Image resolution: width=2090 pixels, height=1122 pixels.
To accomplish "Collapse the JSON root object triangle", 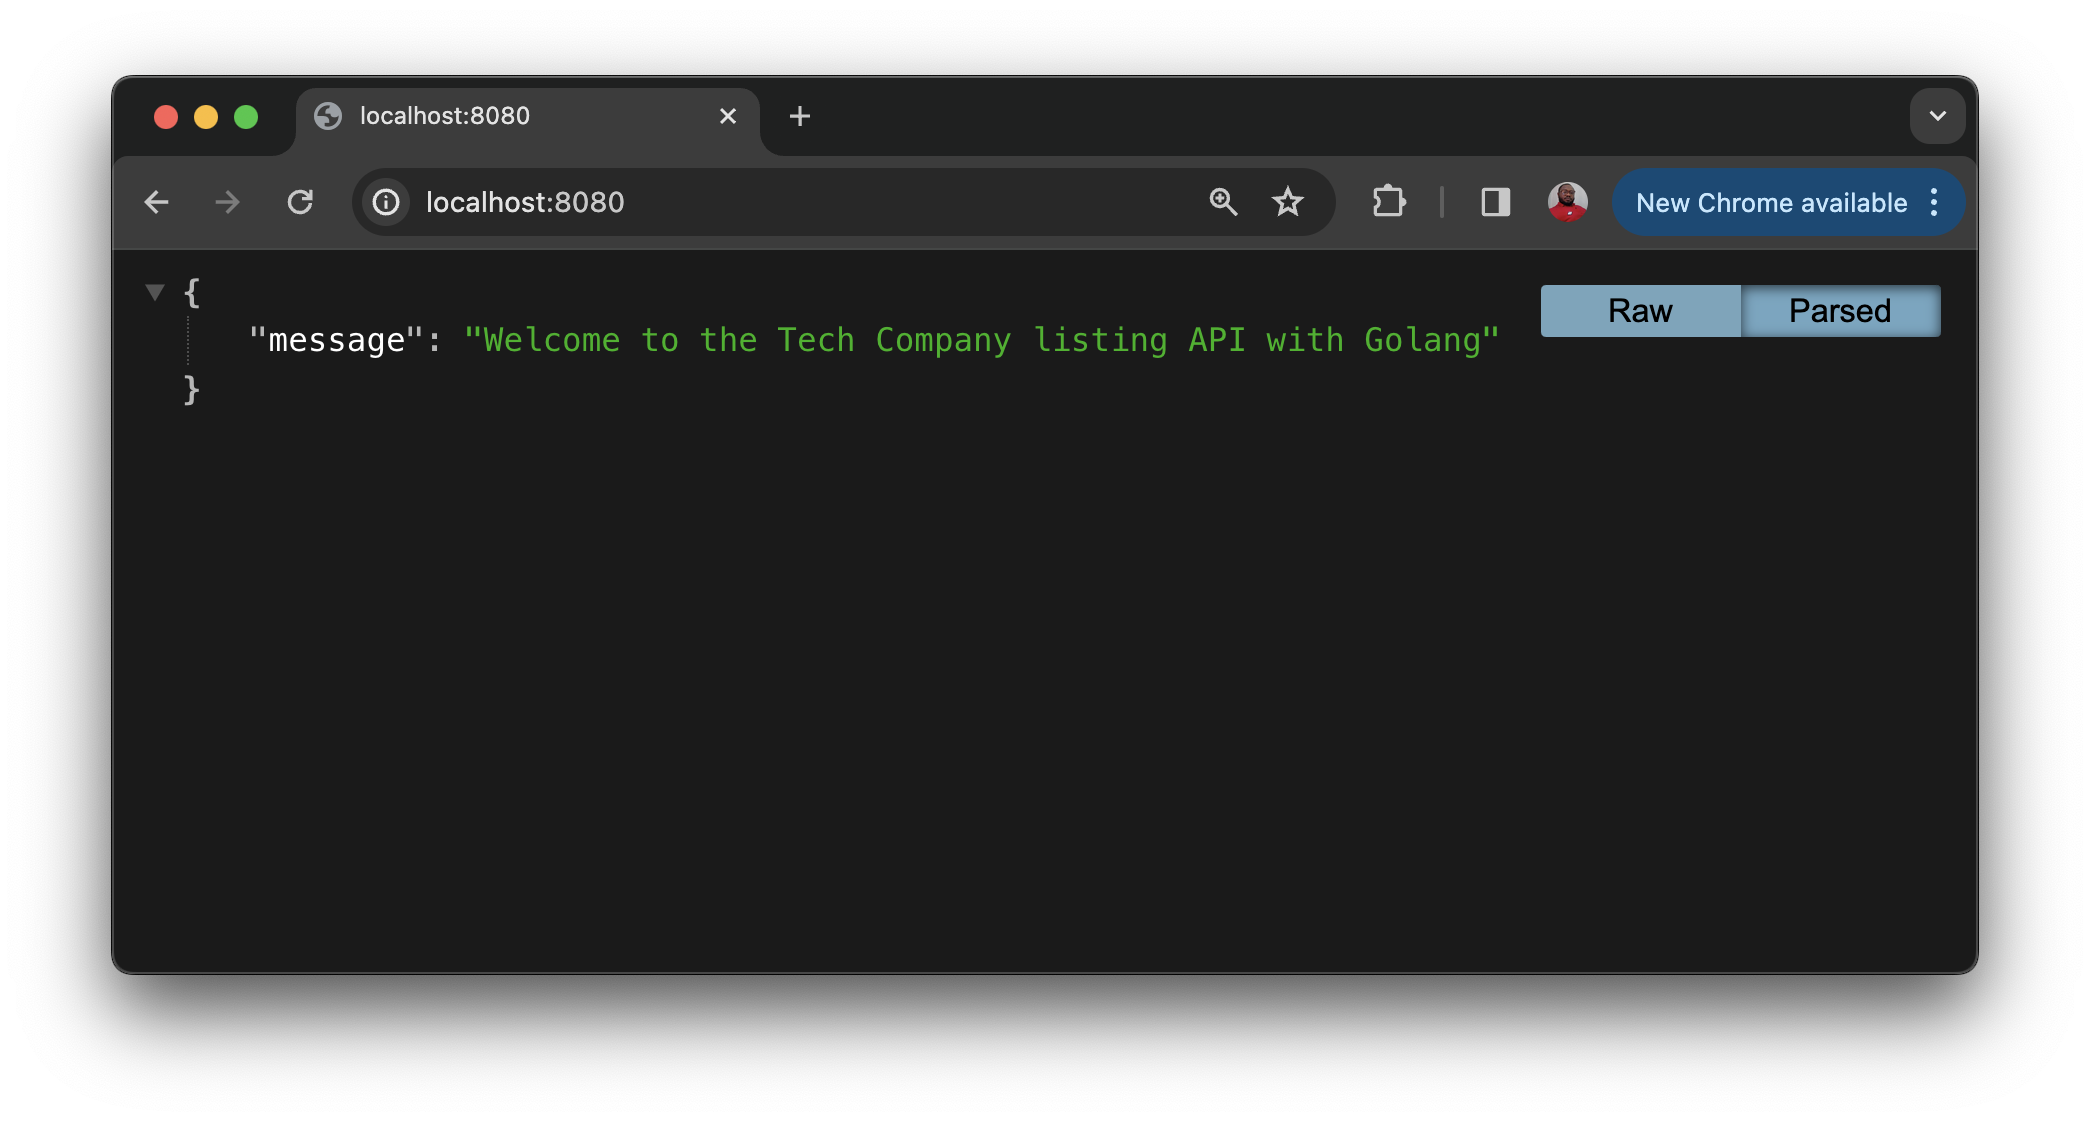I will pyautogui.click(x=155, y=291).
